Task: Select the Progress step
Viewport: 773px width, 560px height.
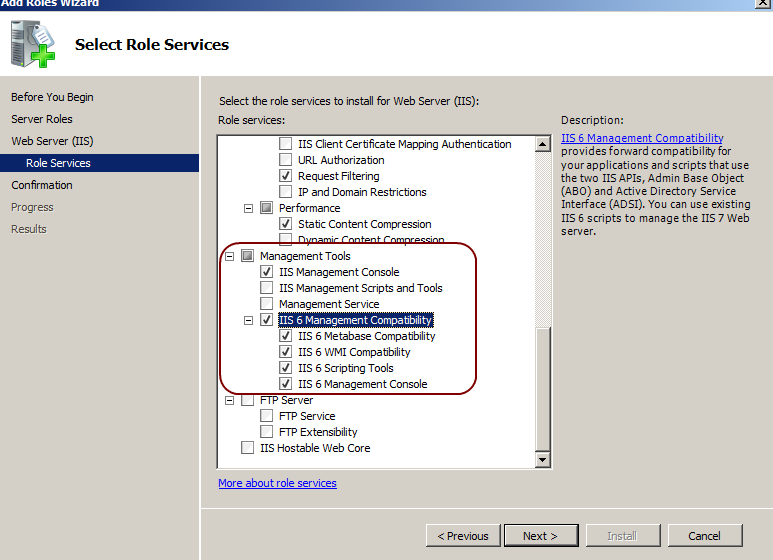Action: click(32, 207)
